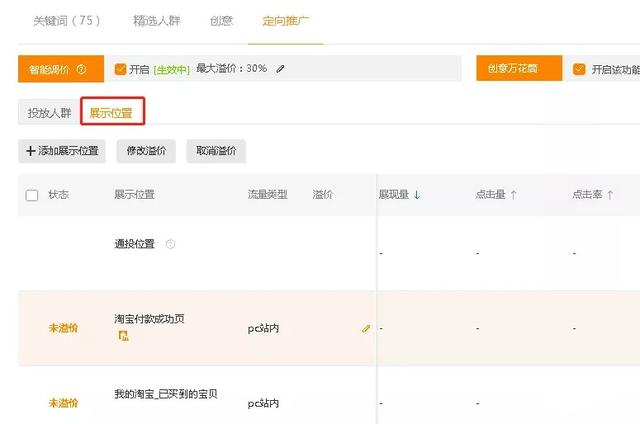Click 淘宝付款成功页 placement name

tap(149, 319)
